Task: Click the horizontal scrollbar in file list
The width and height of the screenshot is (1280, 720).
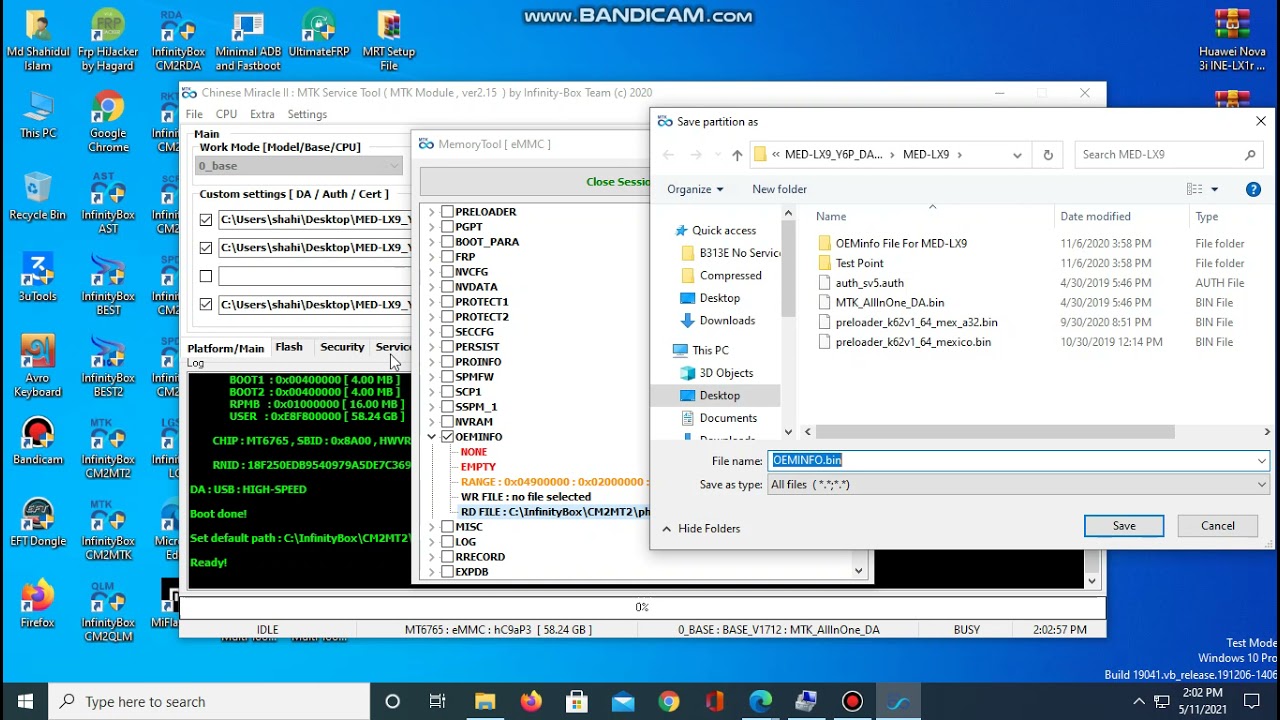Action: coord(995,432)
